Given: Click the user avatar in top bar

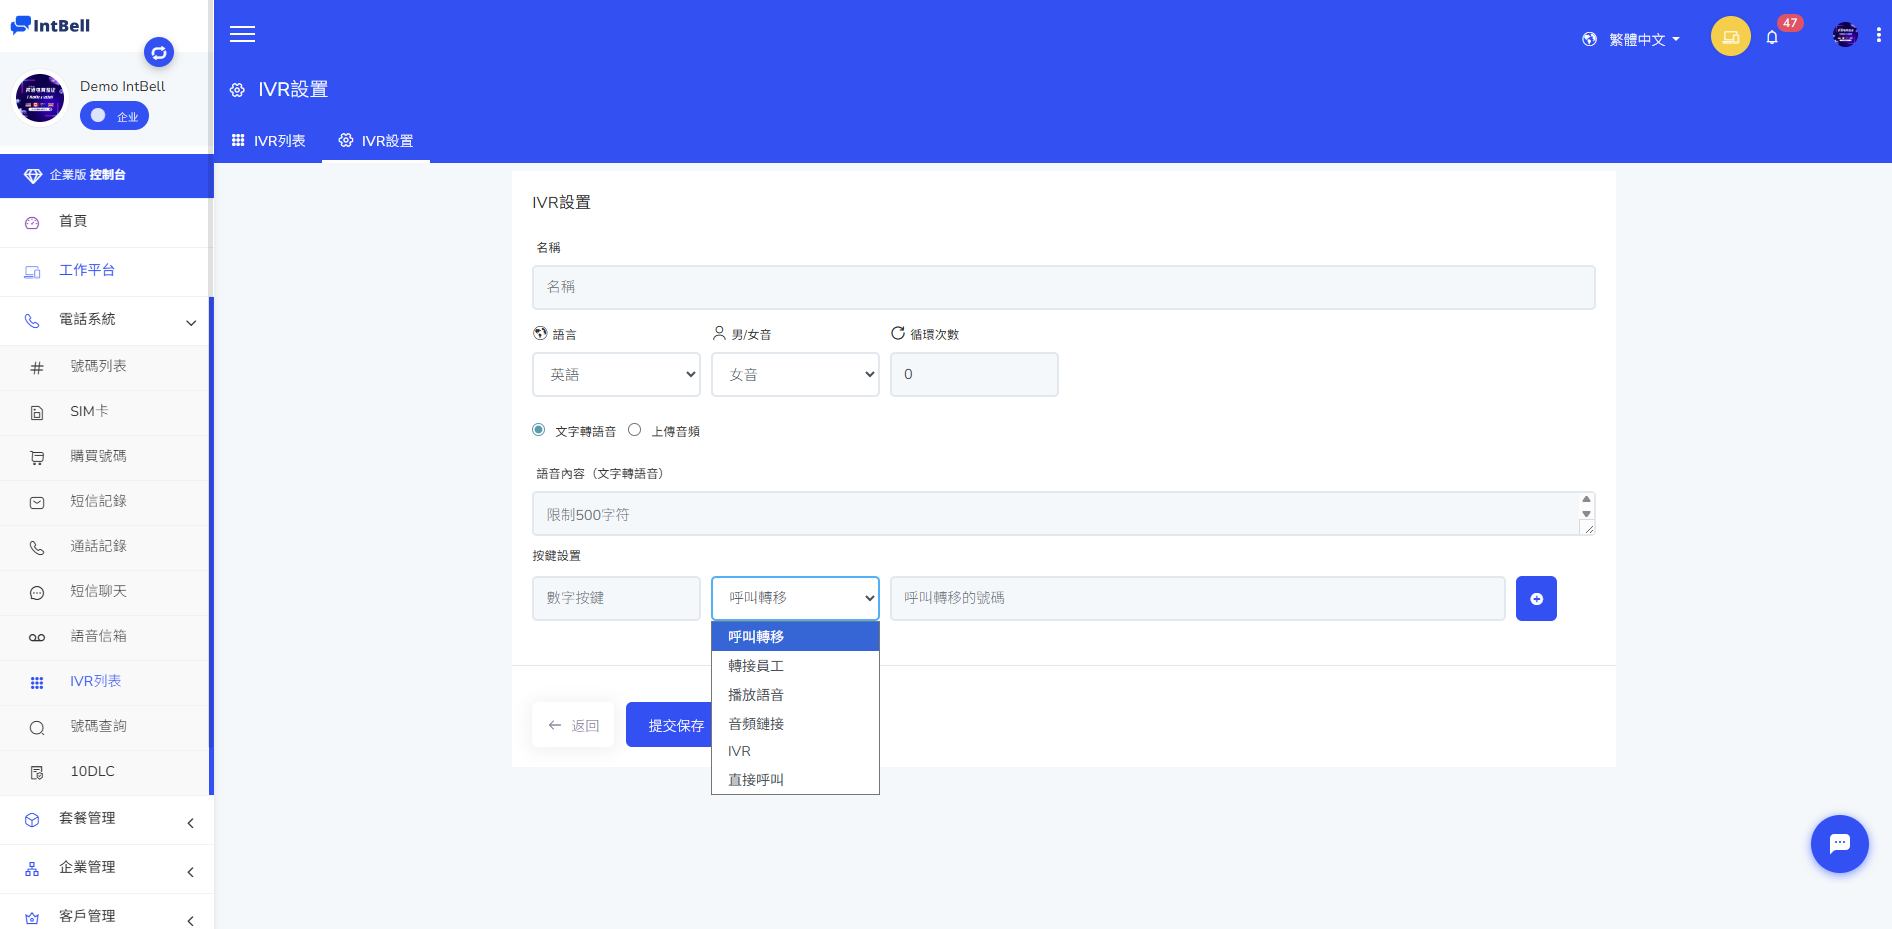Looking at the screenshot, I should [x=1845, y=35].
